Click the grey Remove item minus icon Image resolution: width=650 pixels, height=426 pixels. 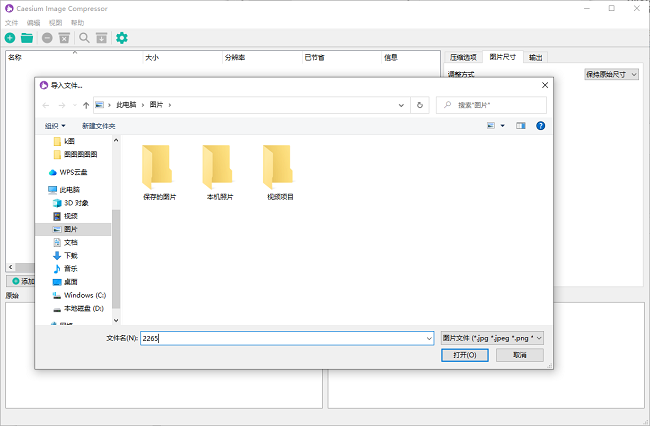pos(47,38)
